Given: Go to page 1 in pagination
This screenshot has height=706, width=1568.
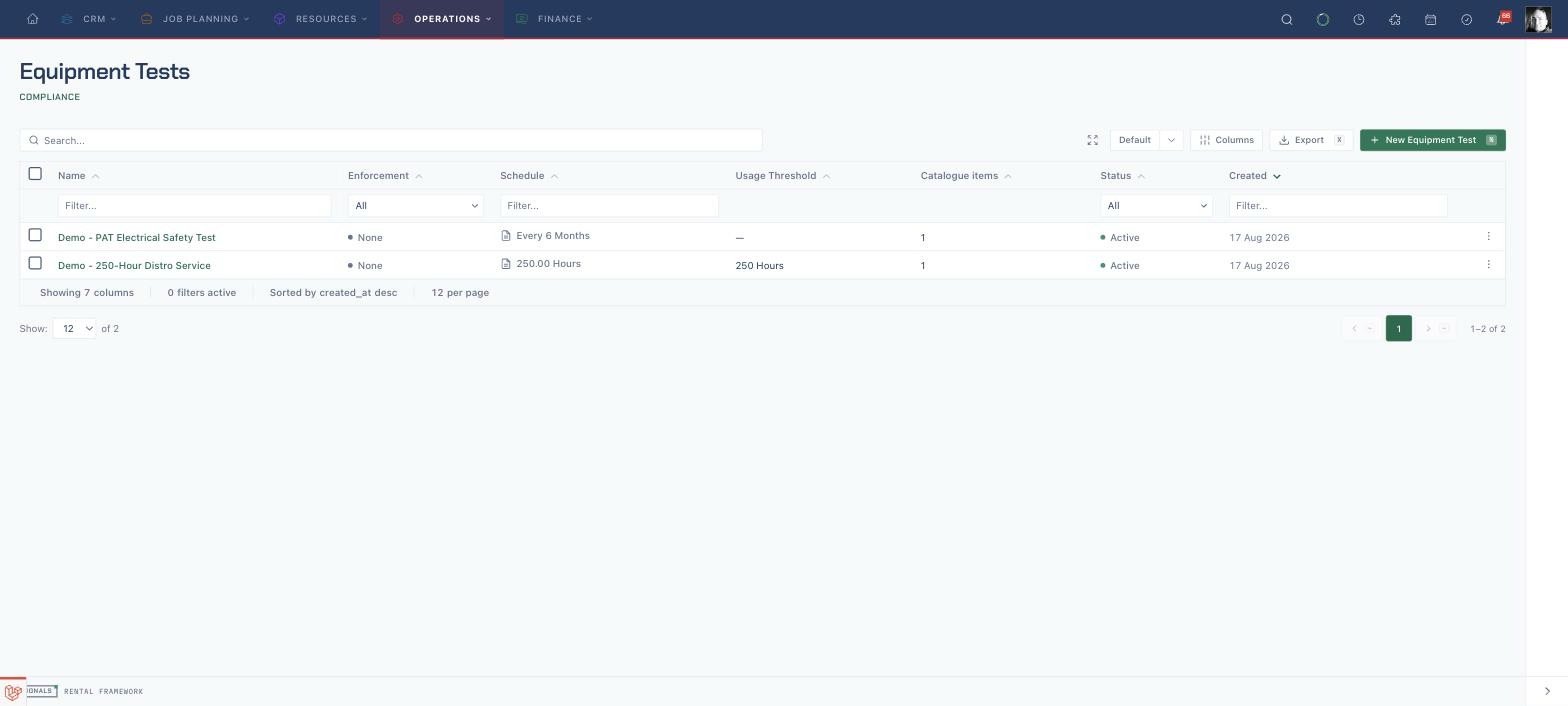Looking at the screenshot, I should [1399, 328].
